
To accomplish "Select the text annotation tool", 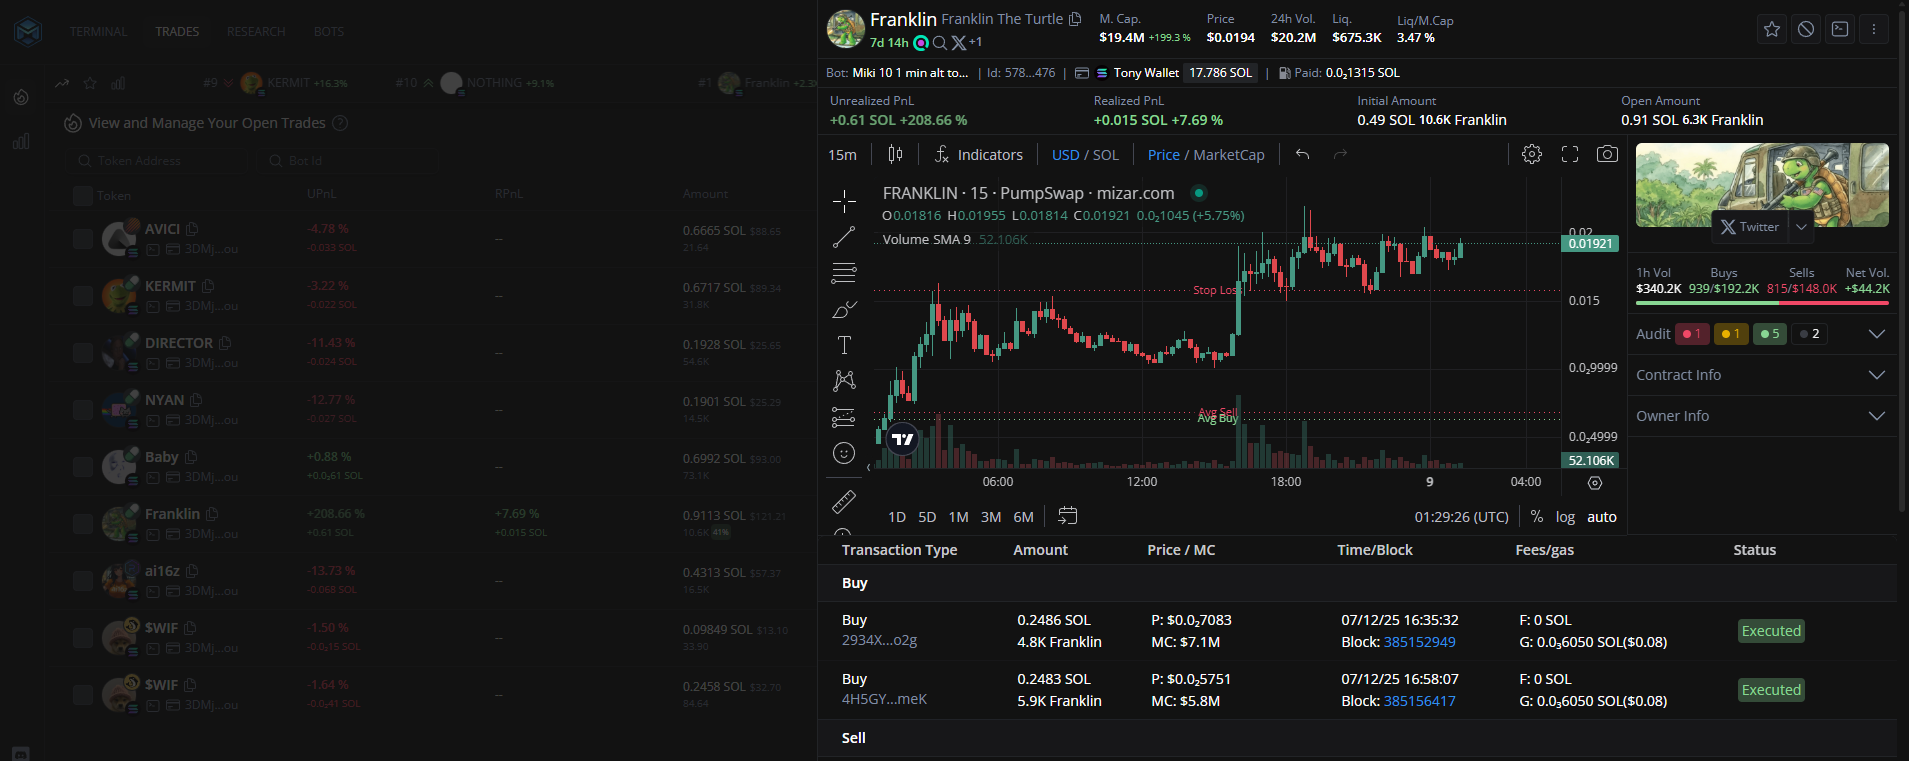I will 844,345.
